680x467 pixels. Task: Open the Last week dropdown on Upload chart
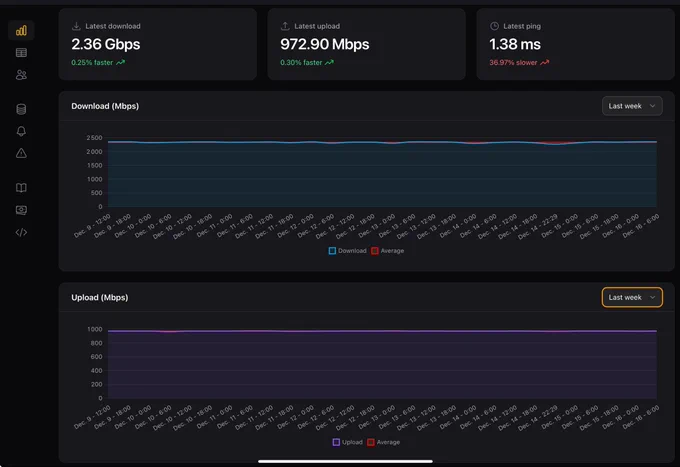coord(632,297)
